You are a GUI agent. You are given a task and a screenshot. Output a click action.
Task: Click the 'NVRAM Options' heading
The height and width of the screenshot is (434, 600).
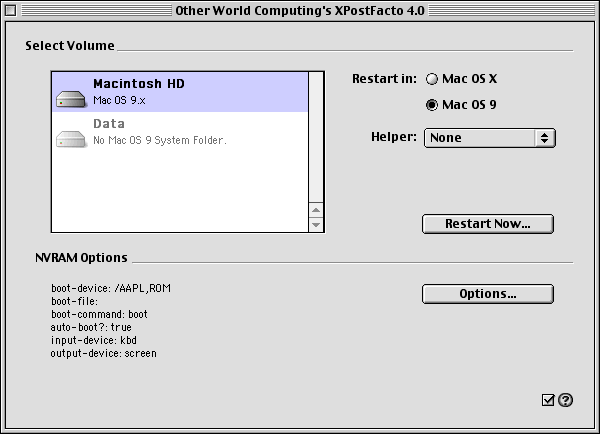click(81, 258)
